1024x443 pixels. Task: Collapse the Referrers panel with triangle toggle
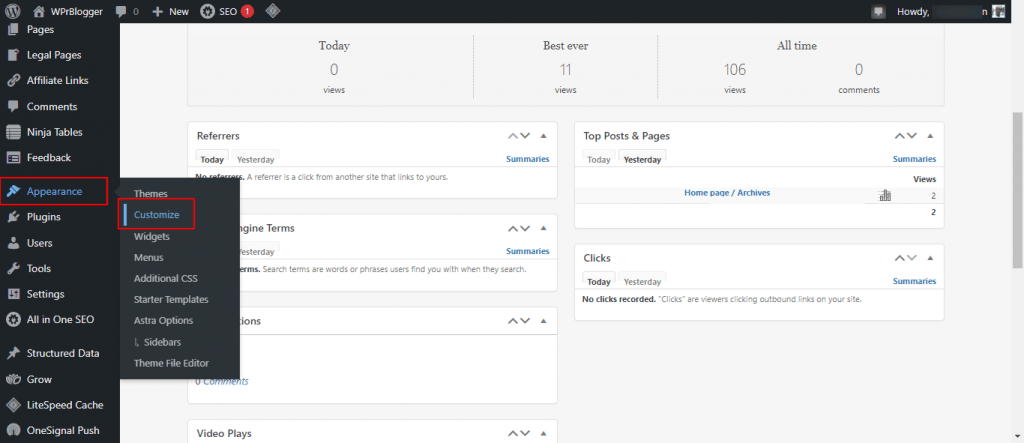click(x=543, y=136)
